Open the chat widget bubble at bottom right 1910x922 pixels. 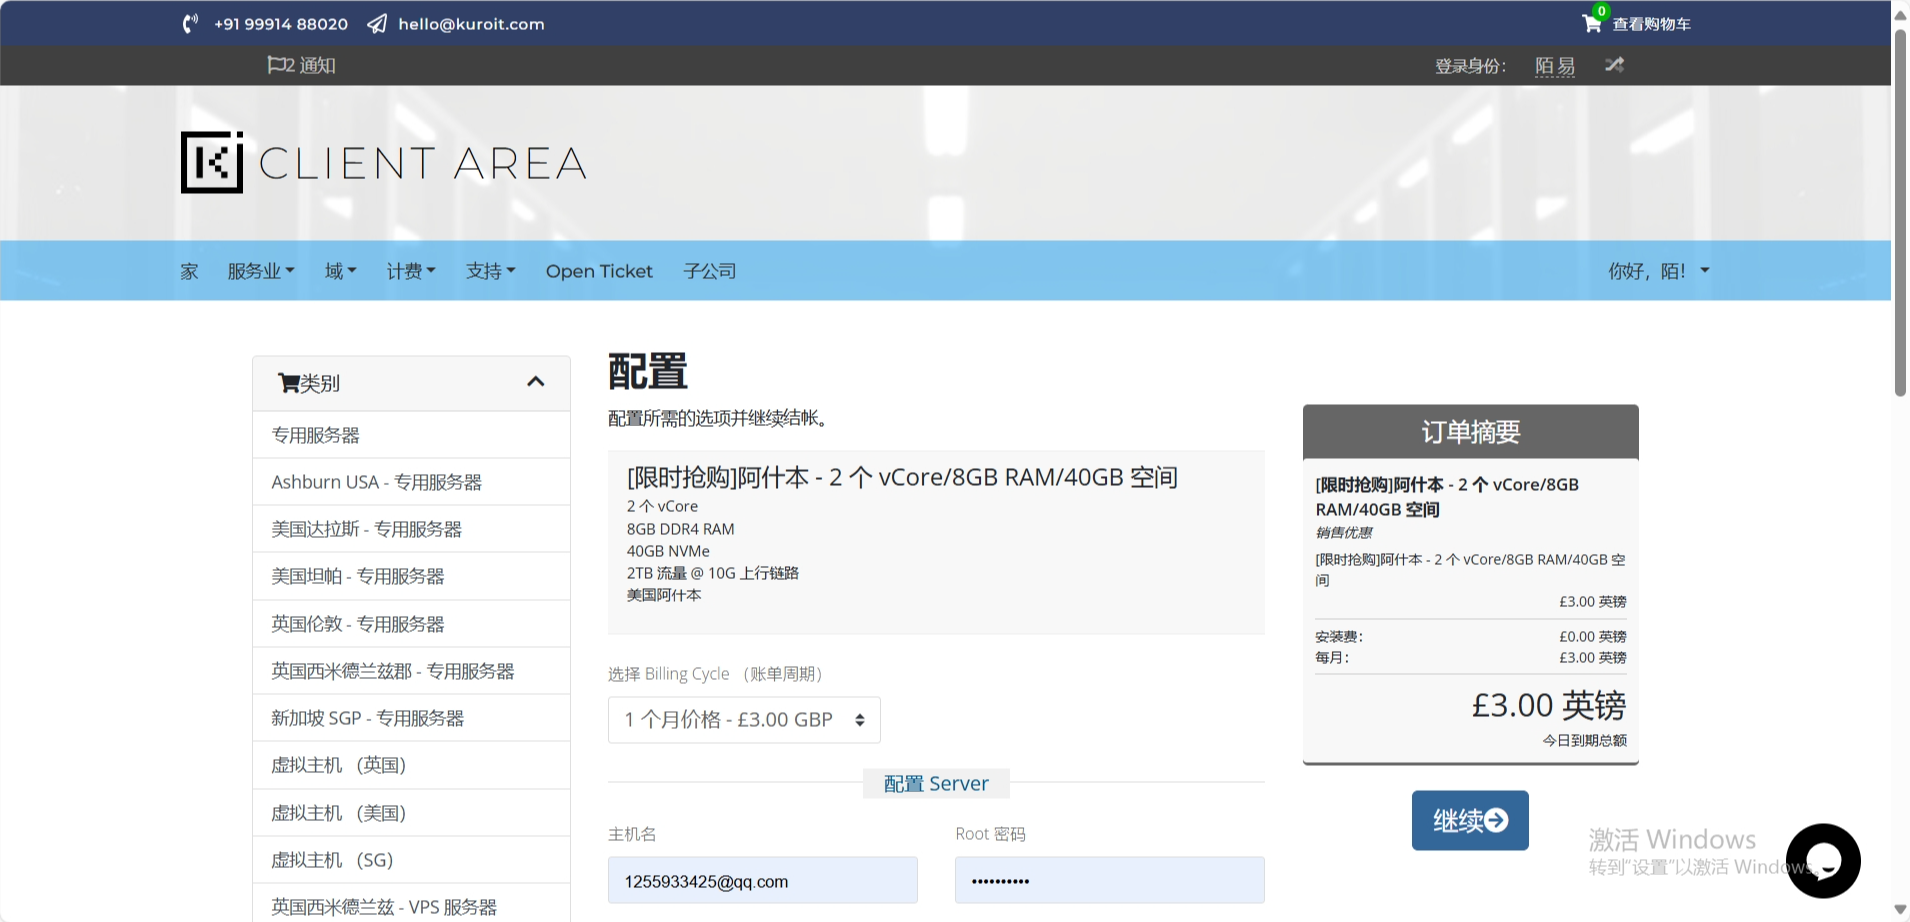pos(1822,860)
